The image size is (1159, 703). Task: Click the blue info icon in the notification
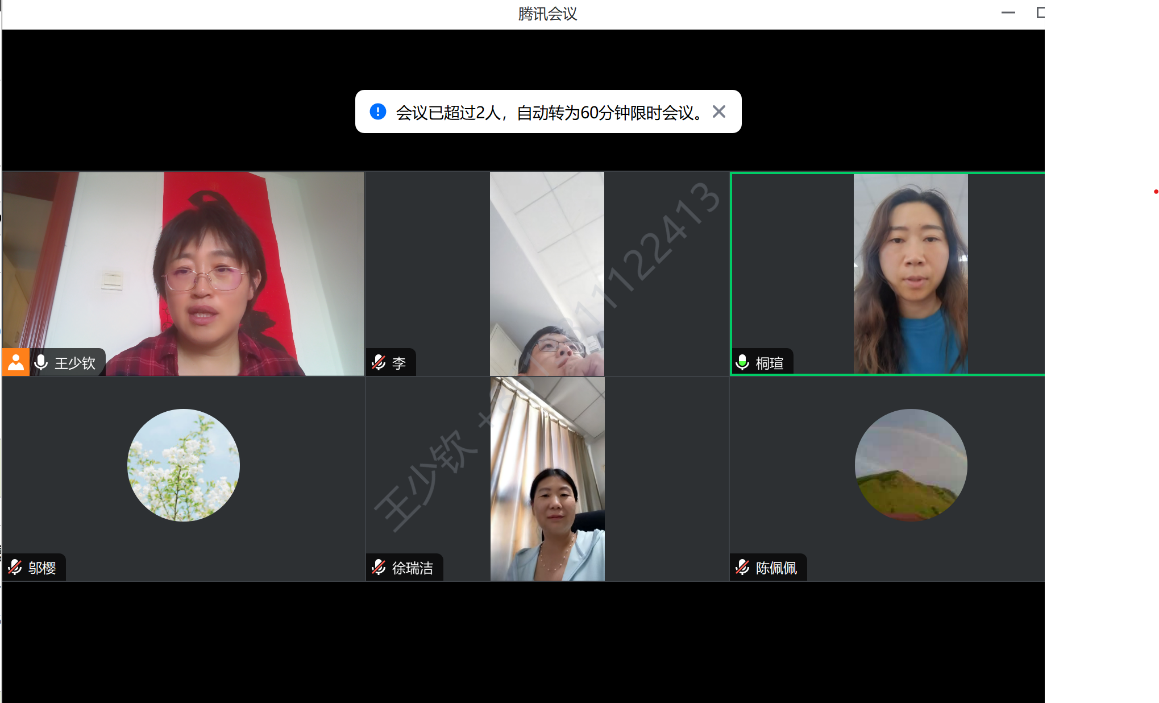point(378,112)
